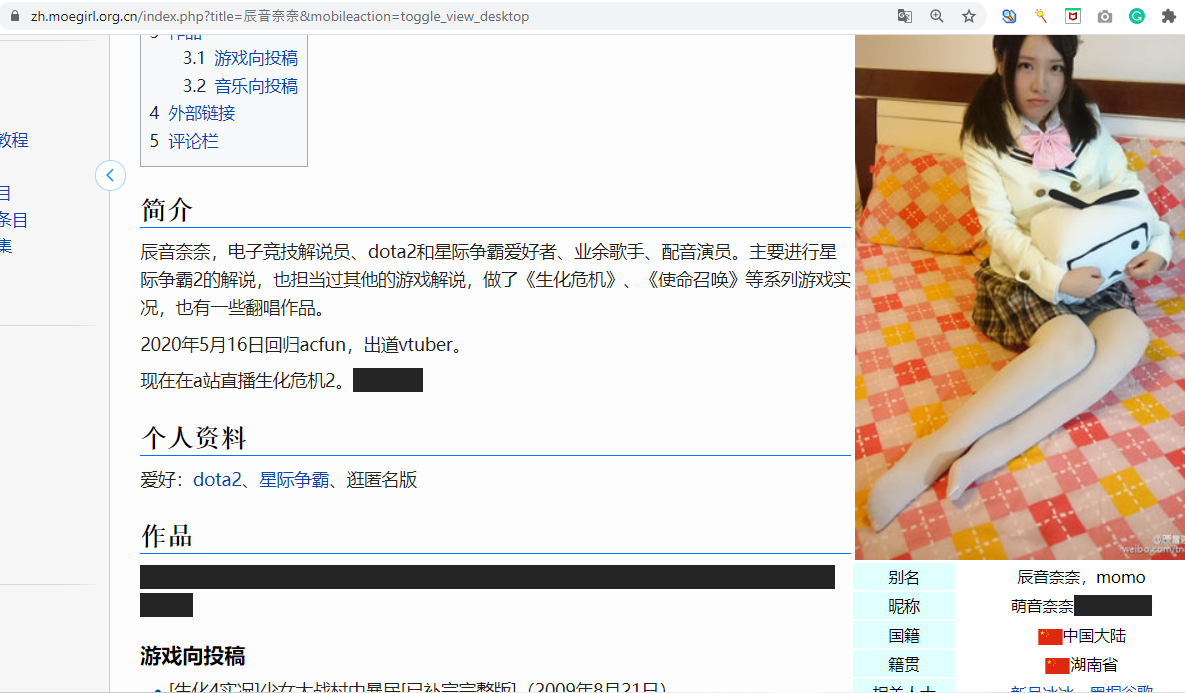Open the dota2 hobby link

pos(218,480)
